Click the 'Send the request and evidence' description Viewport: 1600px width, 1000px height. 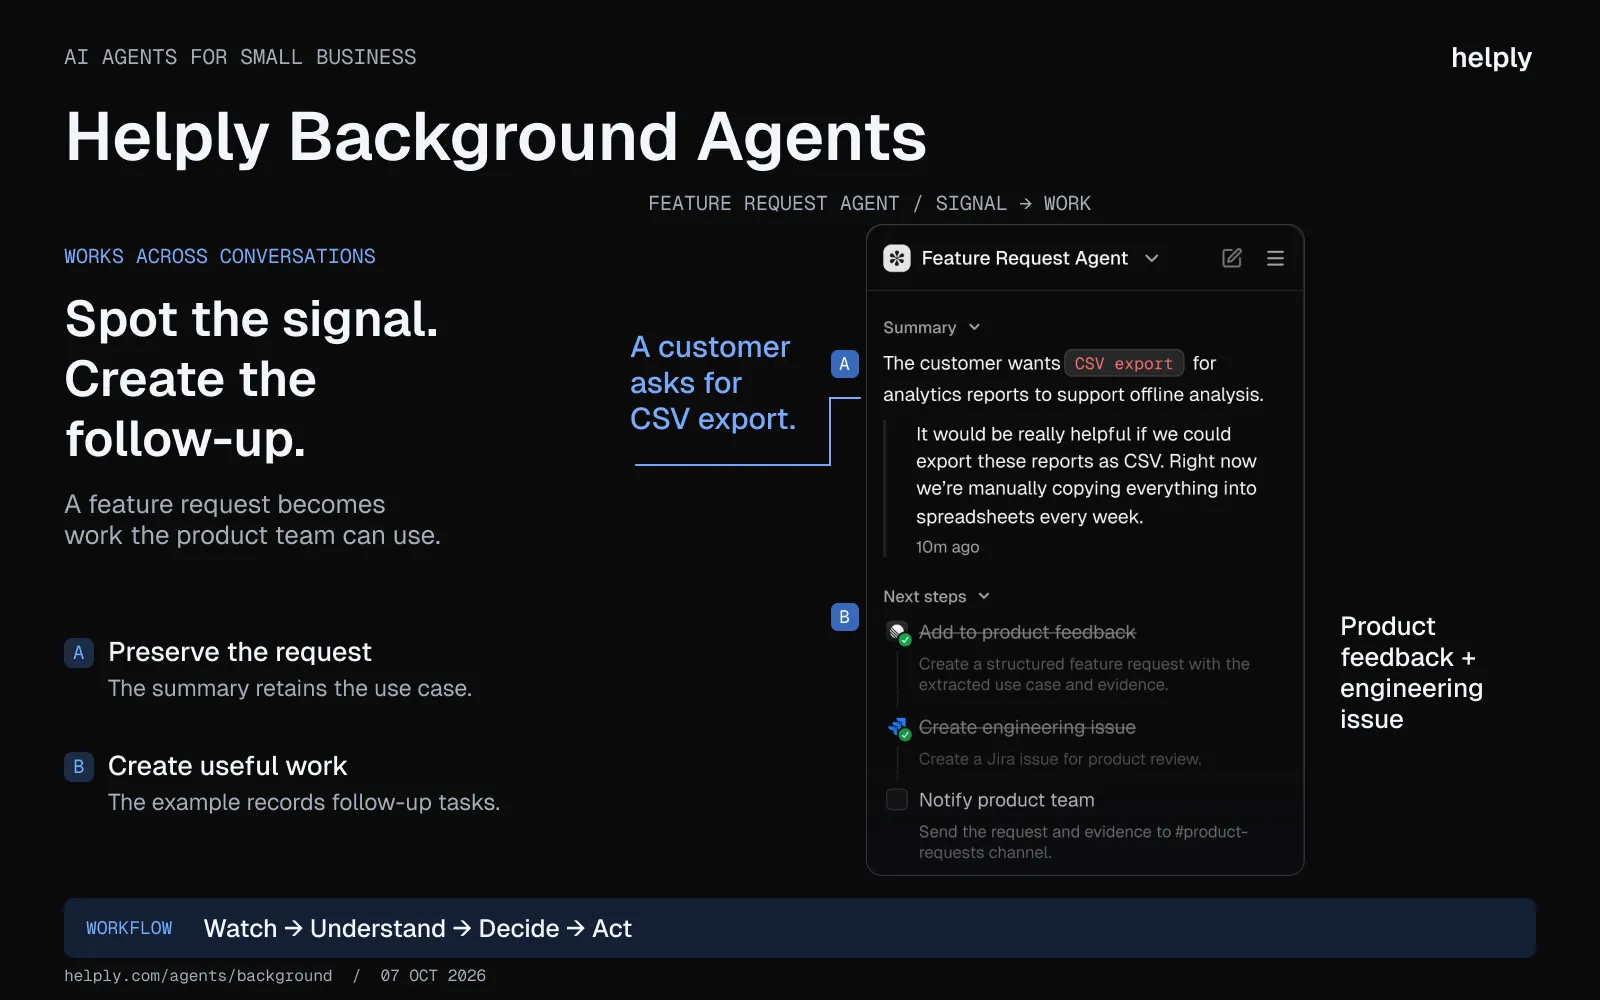tap(1083, 842)
